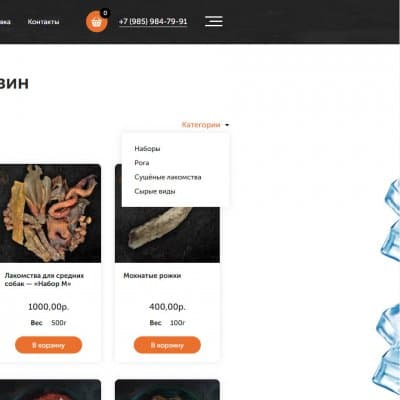Open the Набор М product photo
Viewport: 400px width, 400px height.
pyautogui.click(x=50, y=213)
